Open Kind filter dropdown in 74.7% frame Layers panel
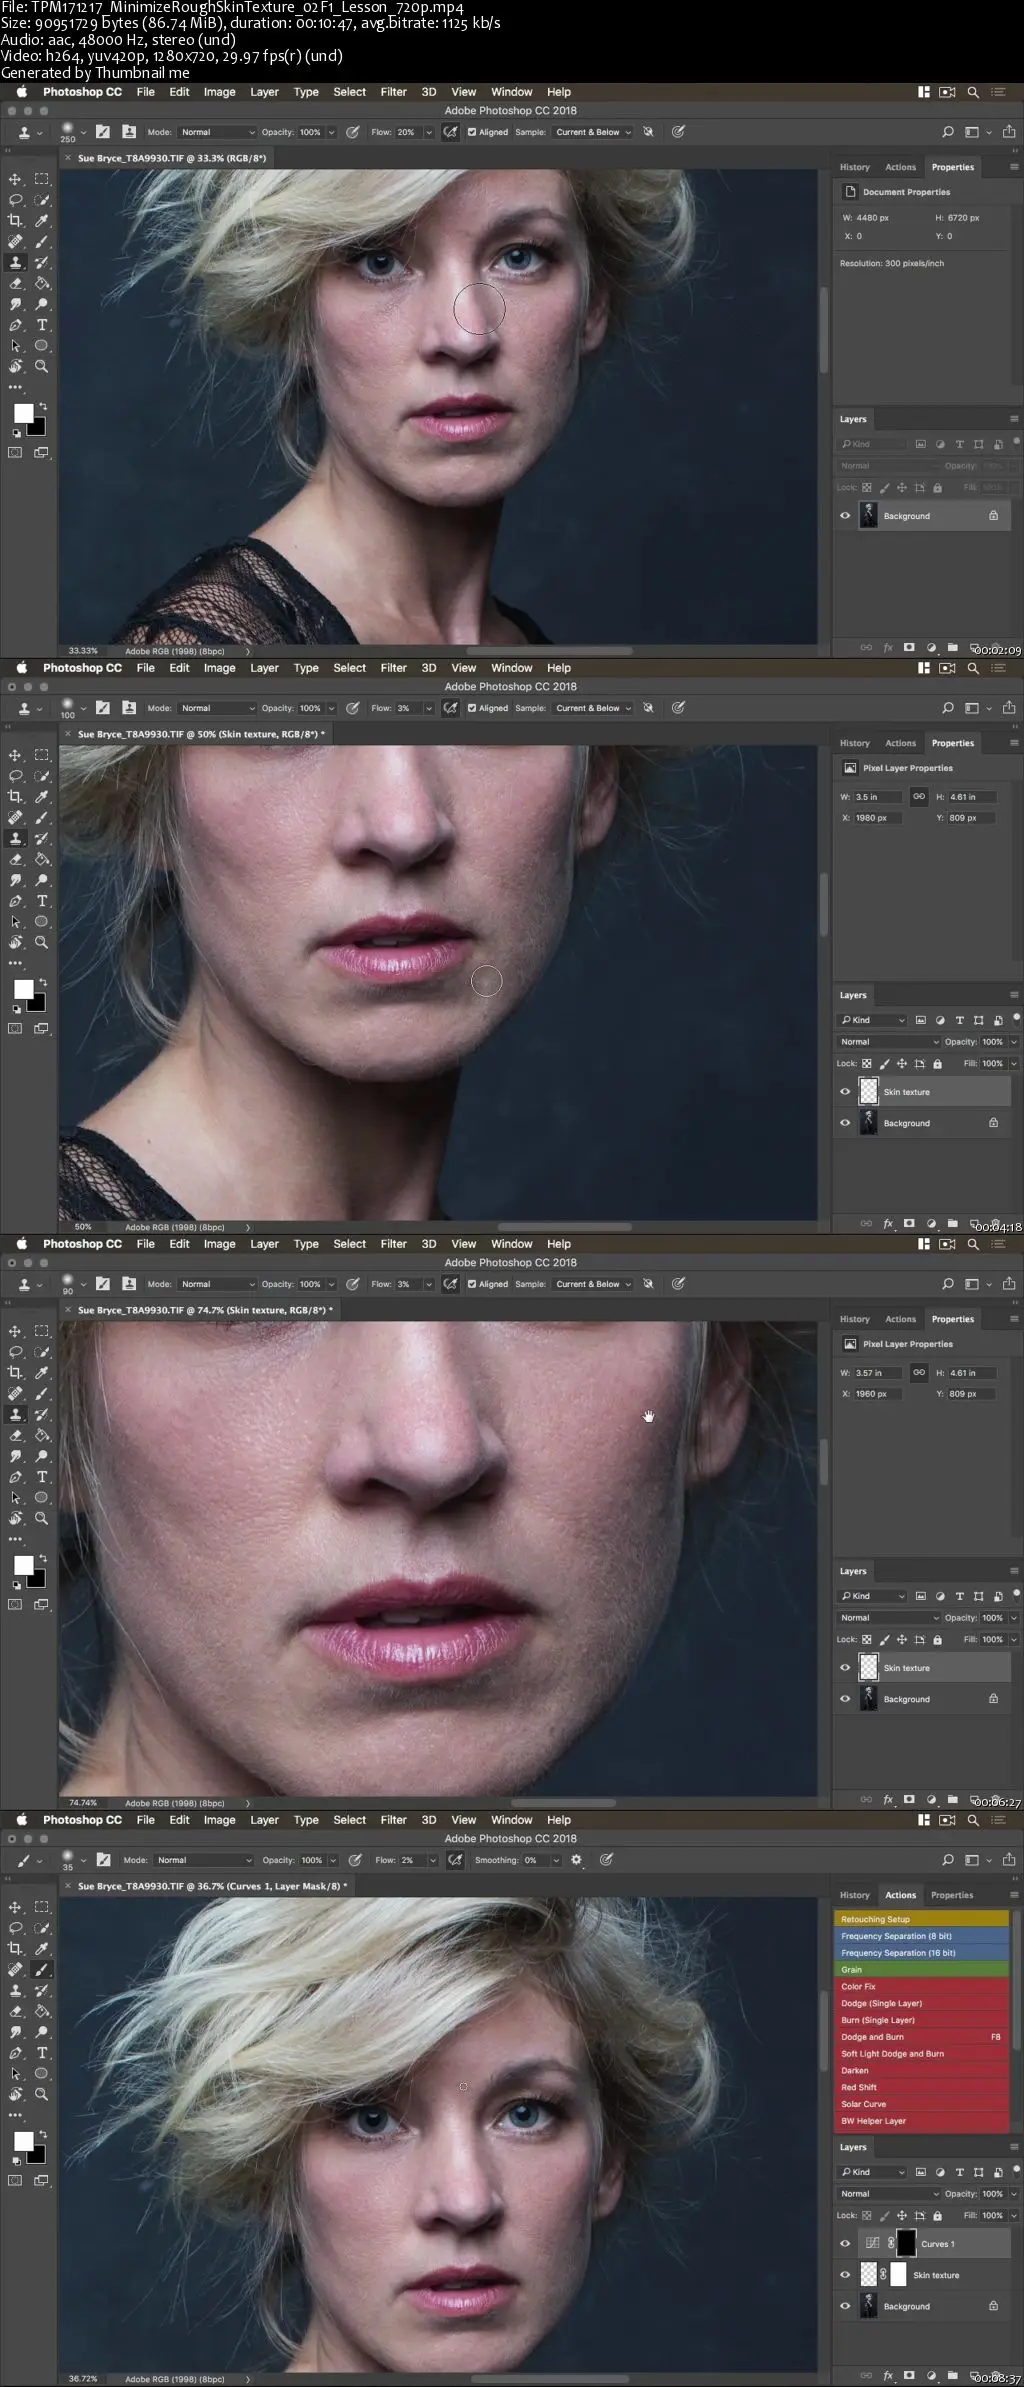 (x=872, y=1596)
